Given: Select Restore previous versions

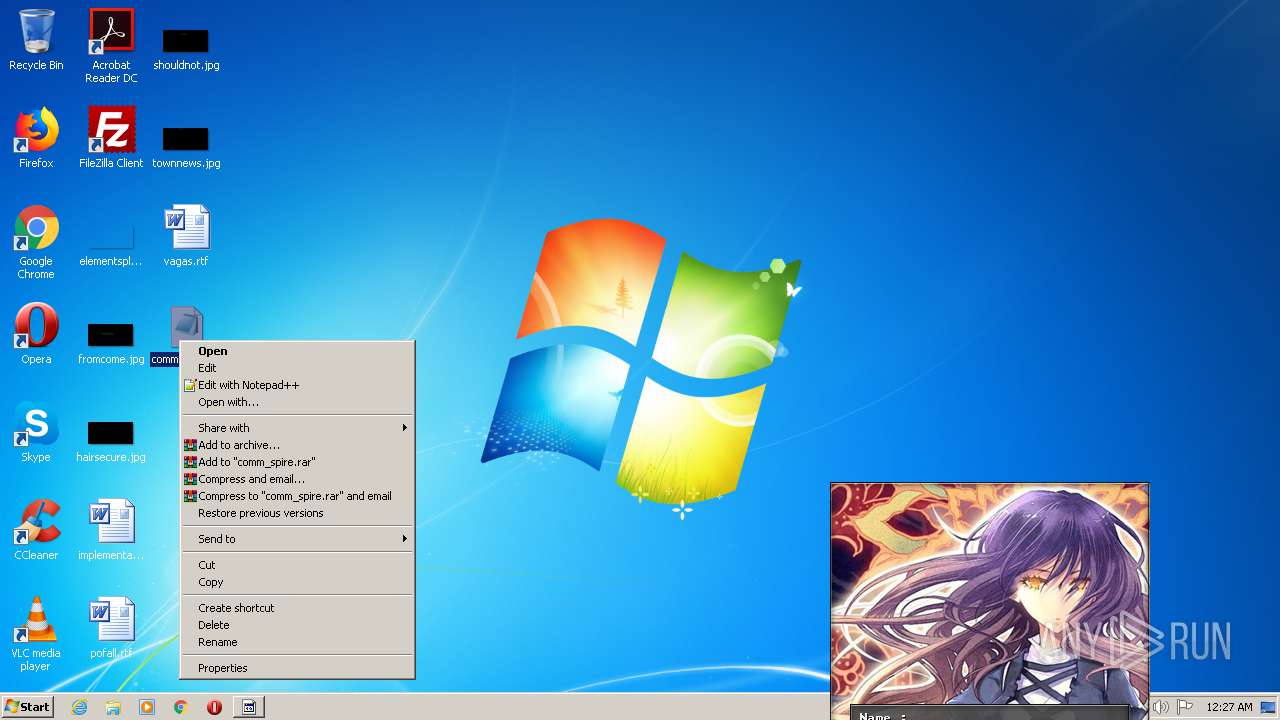Looking at the screenshot, I should pos(297,513).
